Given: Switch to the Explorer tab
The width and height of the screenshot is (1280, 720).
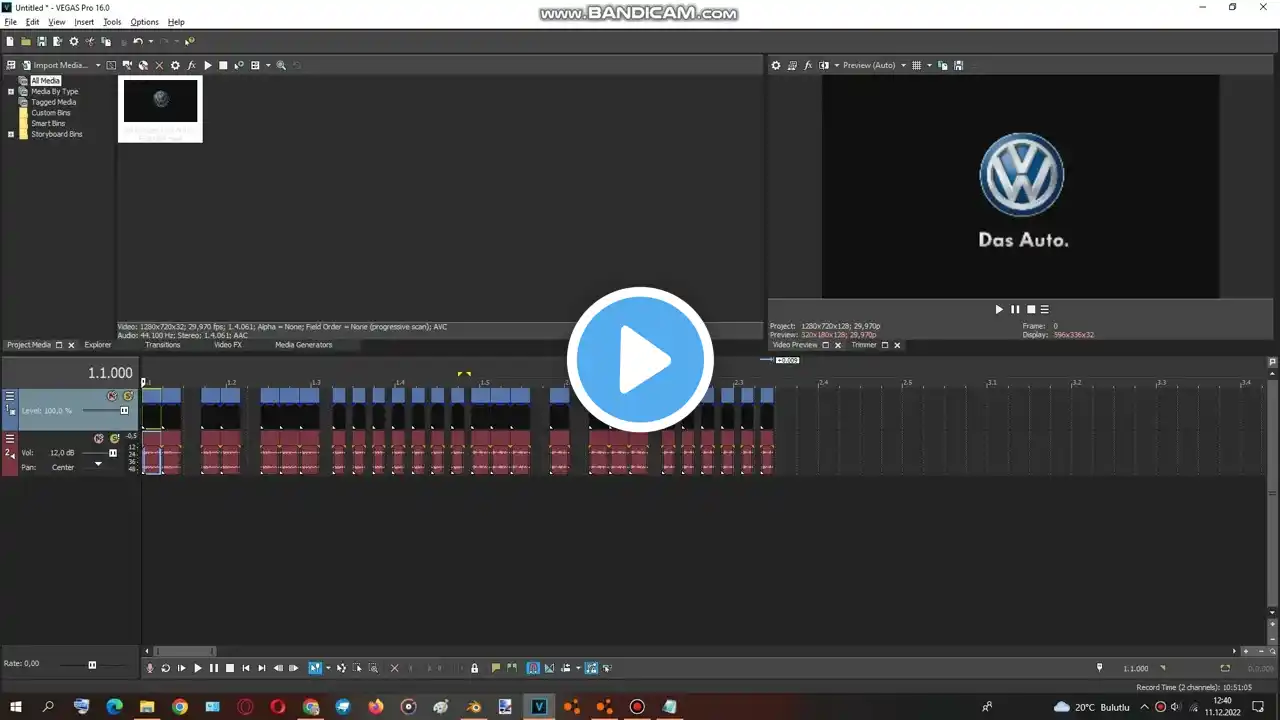Looking at the screenshot, I should 98,345.
